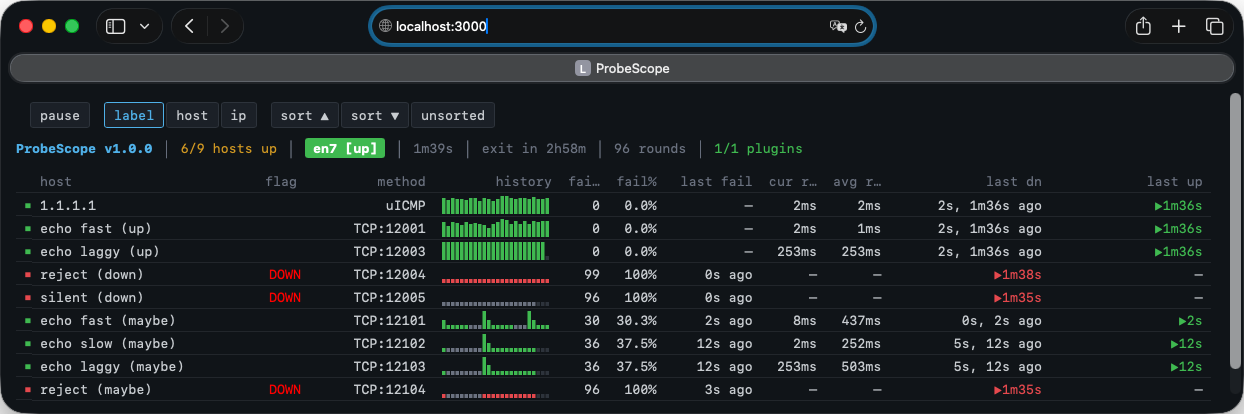Show tab overview icon

click(1214, 27)
